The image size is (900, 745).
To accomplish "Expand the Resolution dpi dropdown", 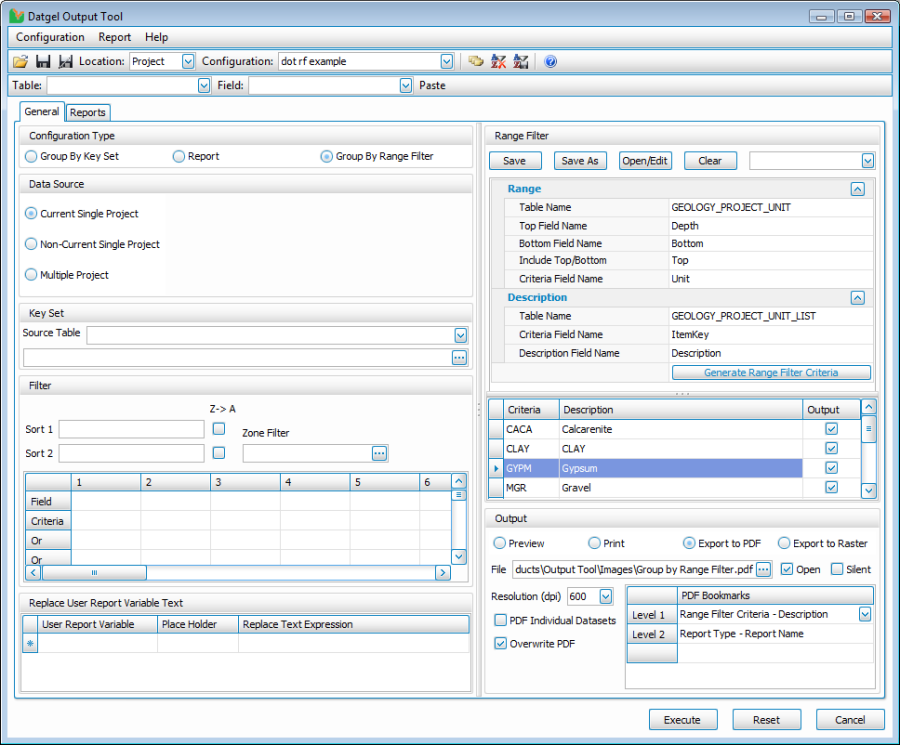I will pyautogui.click(x=605, y=597).
